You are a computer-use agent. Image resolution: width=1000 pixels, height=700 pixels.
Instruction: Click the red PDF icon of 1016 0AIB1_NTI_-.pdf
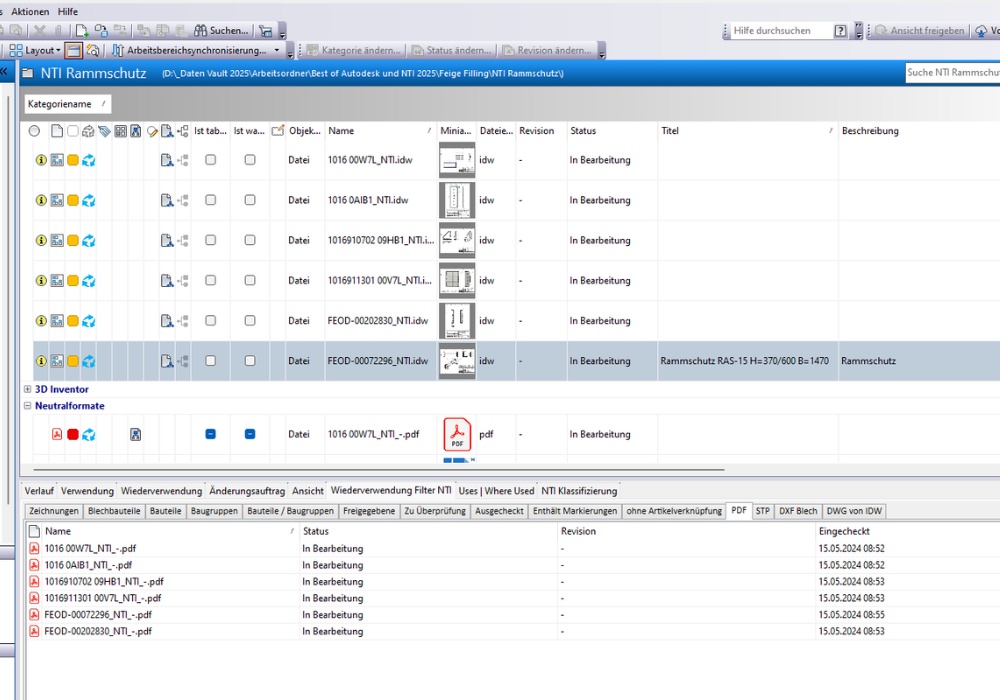(34, 565)
